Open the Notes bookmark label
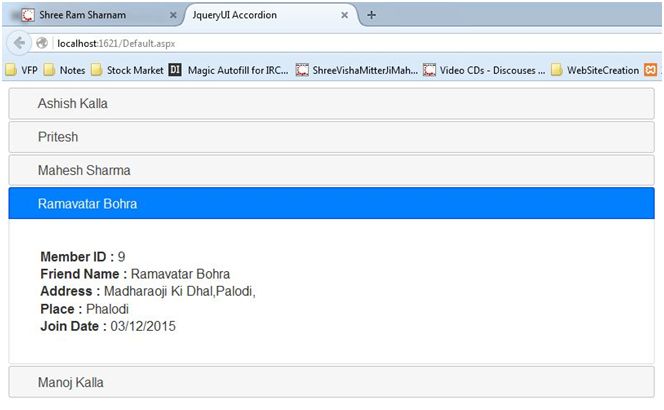Image resolution: width=664 pixels, height=410 pixels. point(72,70)
